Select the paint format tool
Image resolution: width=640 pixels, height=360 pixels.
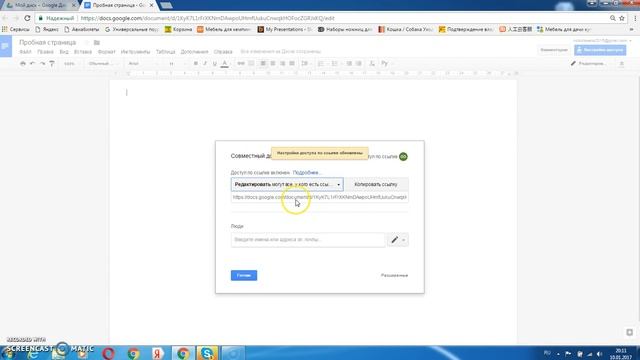pyautogui.click(x=52, y=64)
